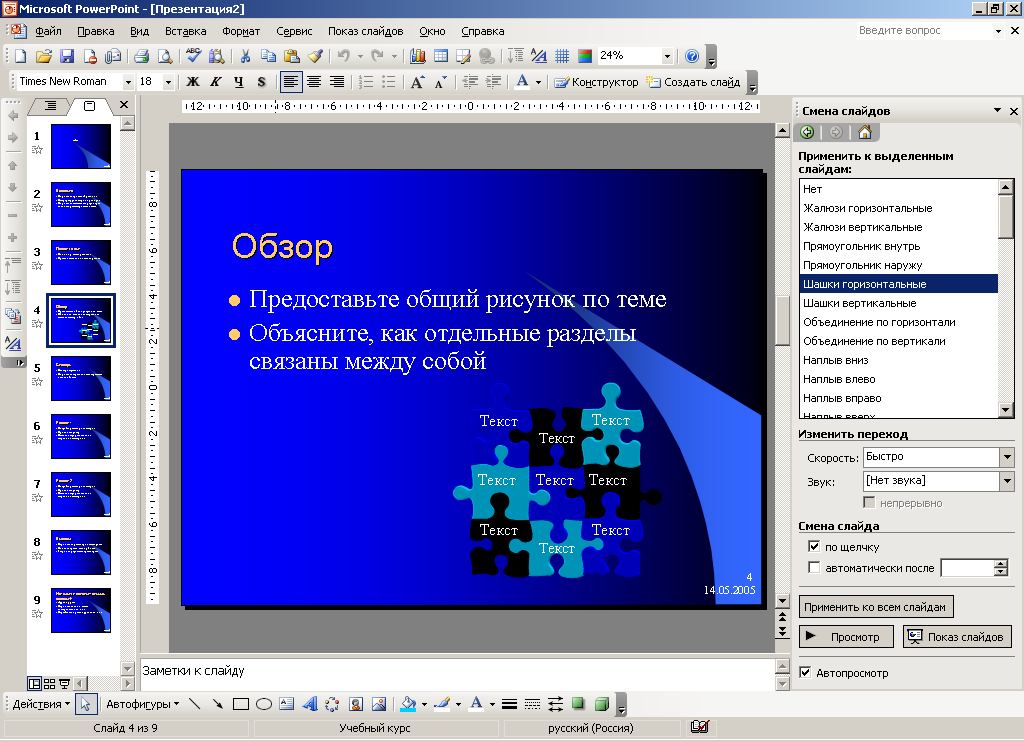Select the Line drawing tool
The width and height of the screenshot is (1024, 742).
pyautogui.click(x=195, y=703)
